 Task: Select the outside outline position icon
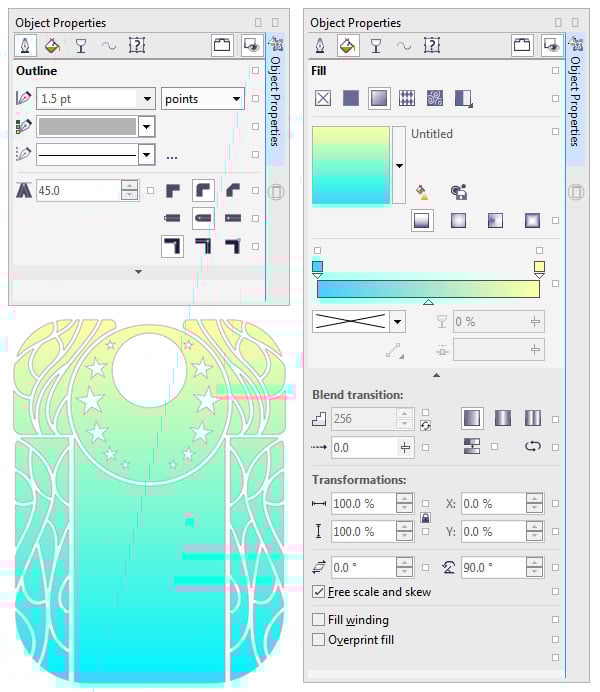pyautogui.click(x=172, y=246)
